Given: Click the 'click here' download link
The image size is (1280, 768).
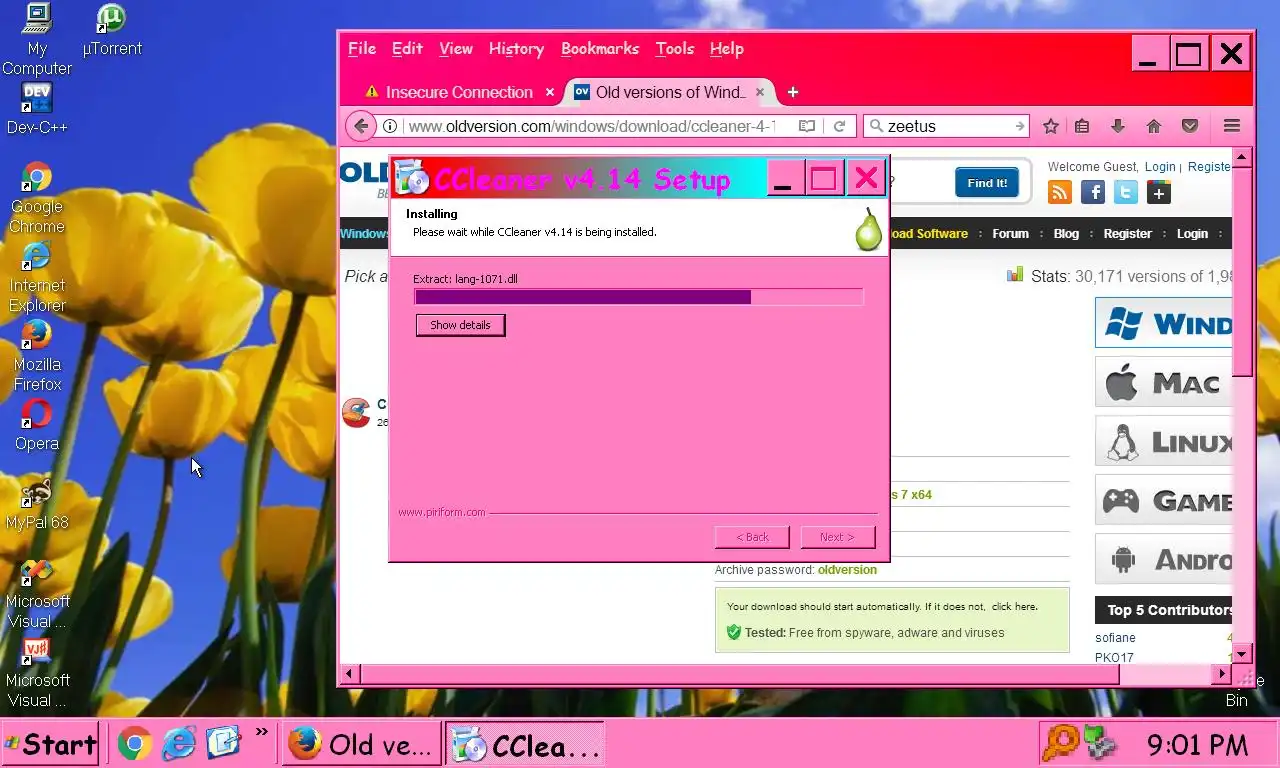Looking at the screenshot, I should (x=1014, y=606).
